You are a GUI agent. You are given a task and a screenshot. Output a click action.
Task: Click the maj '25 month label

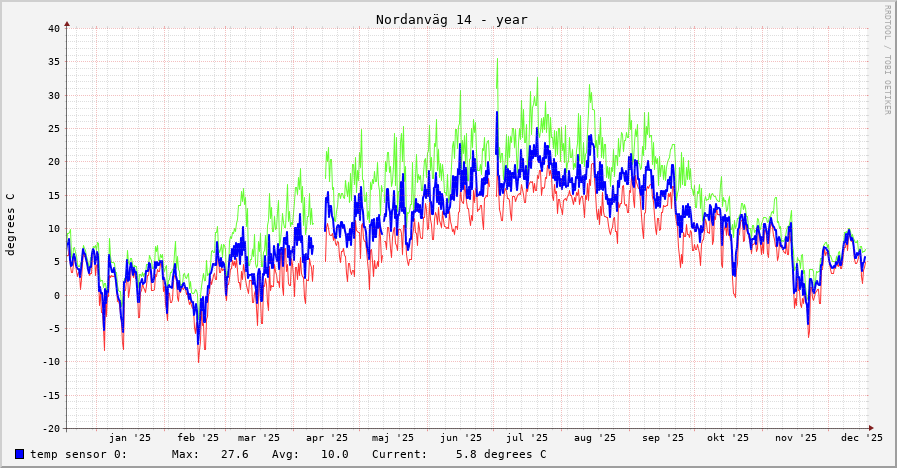pos(393,437)
